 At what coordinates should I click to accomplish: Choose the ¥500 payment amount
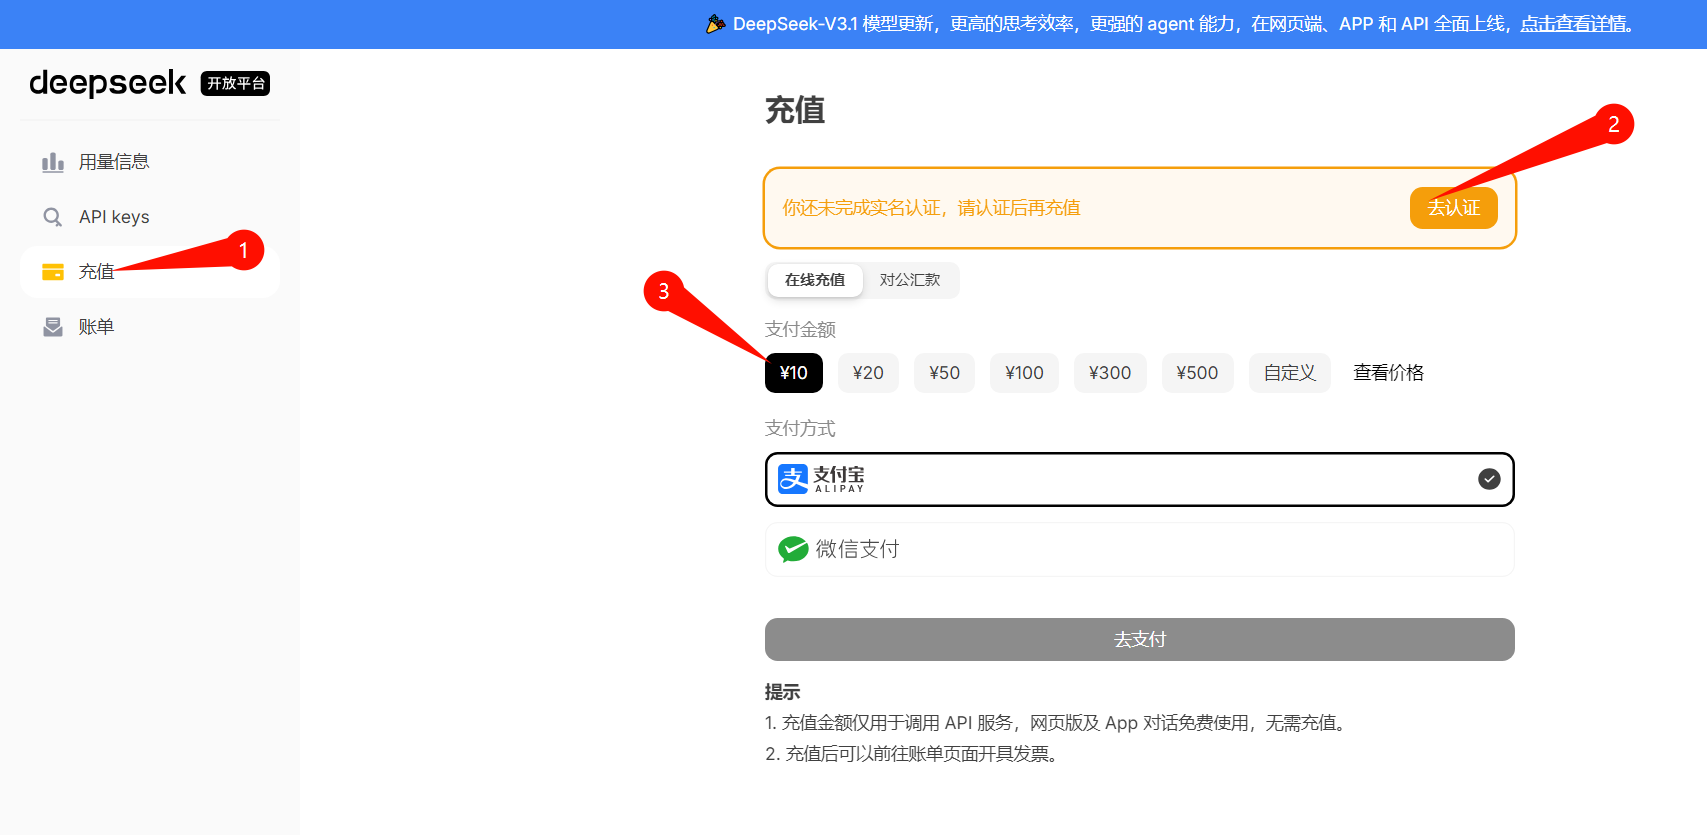coord(1197,373)
